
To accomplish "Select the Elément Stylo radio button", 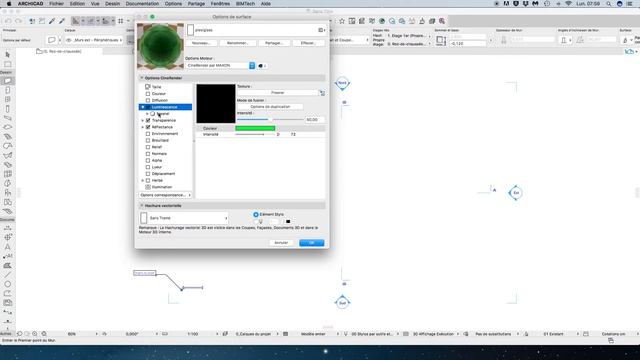I will pyautogui.click(x=256, y=214).
